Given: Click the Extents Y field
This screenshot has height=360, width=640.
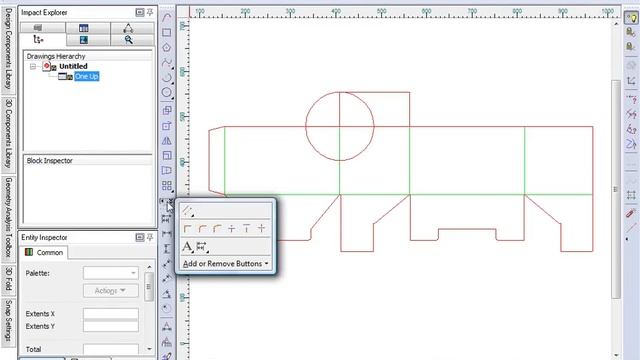Looking at the screenshot, I should point(111,326).
